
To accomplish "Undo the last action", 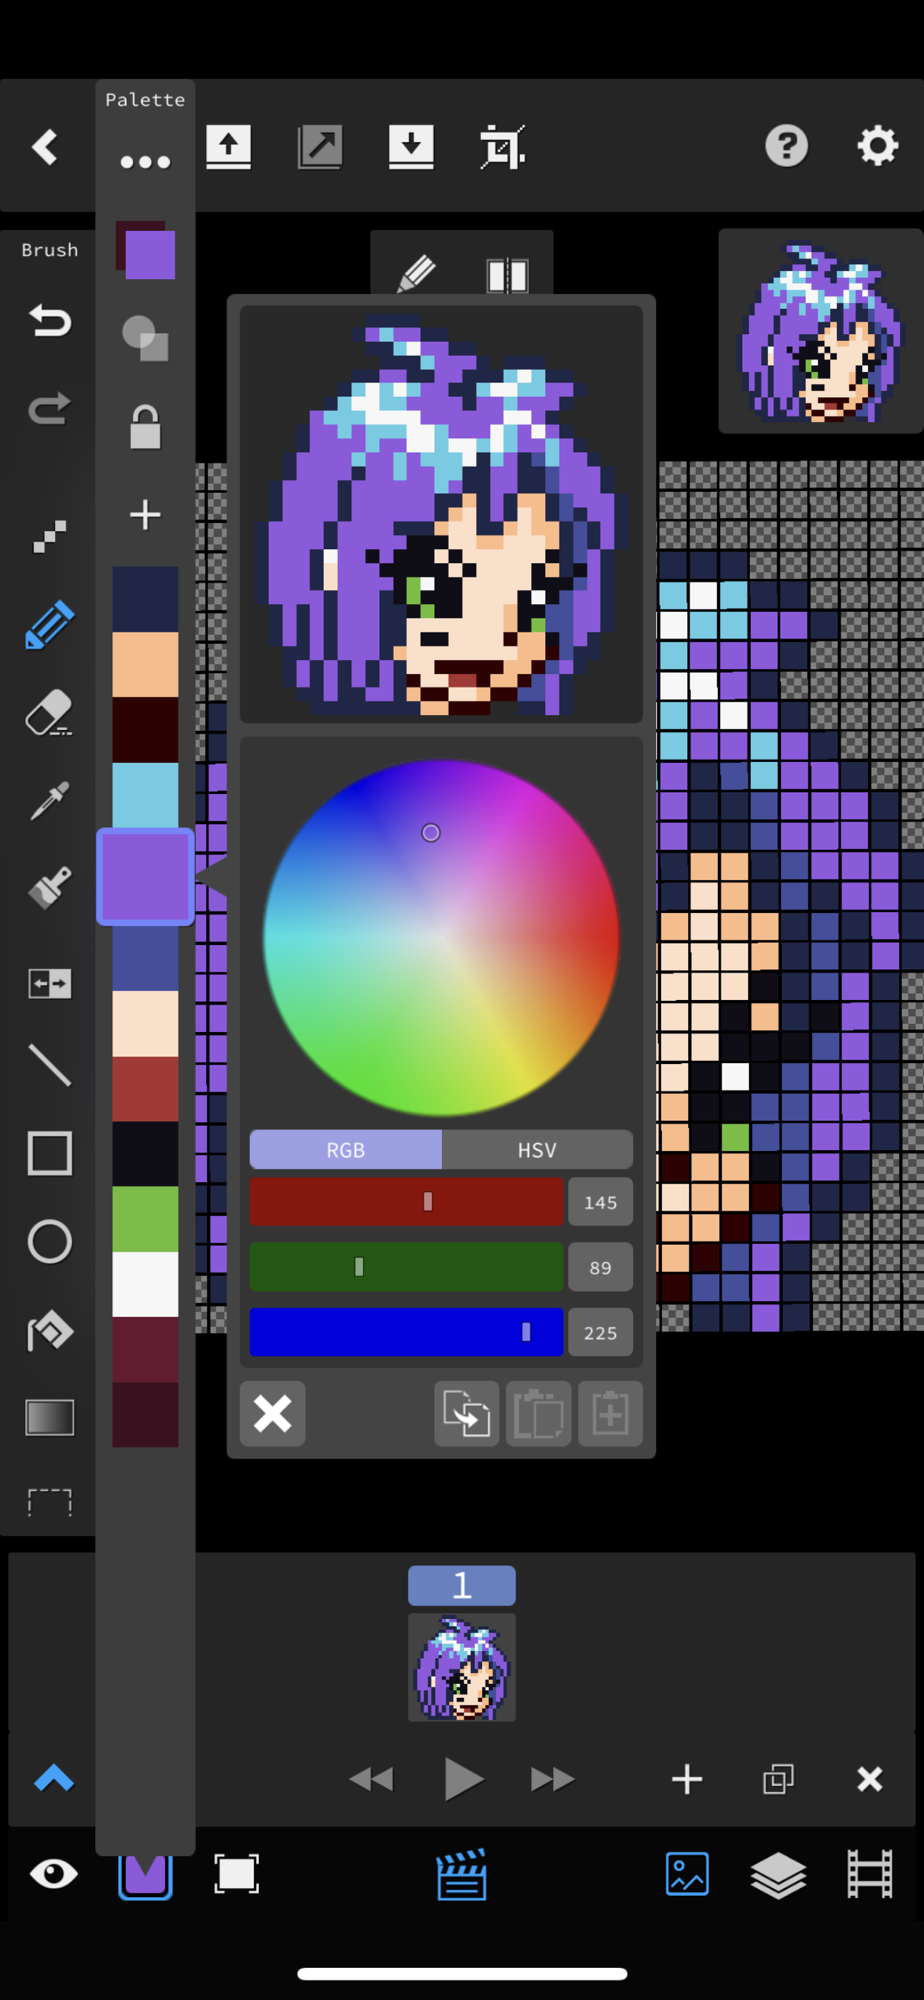I will click(49, 321).
